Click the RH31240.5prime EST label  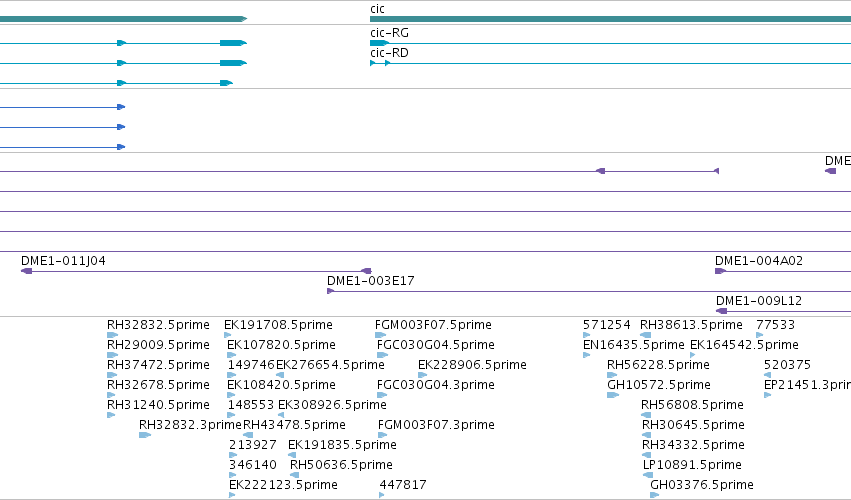(x=158, y=405)
